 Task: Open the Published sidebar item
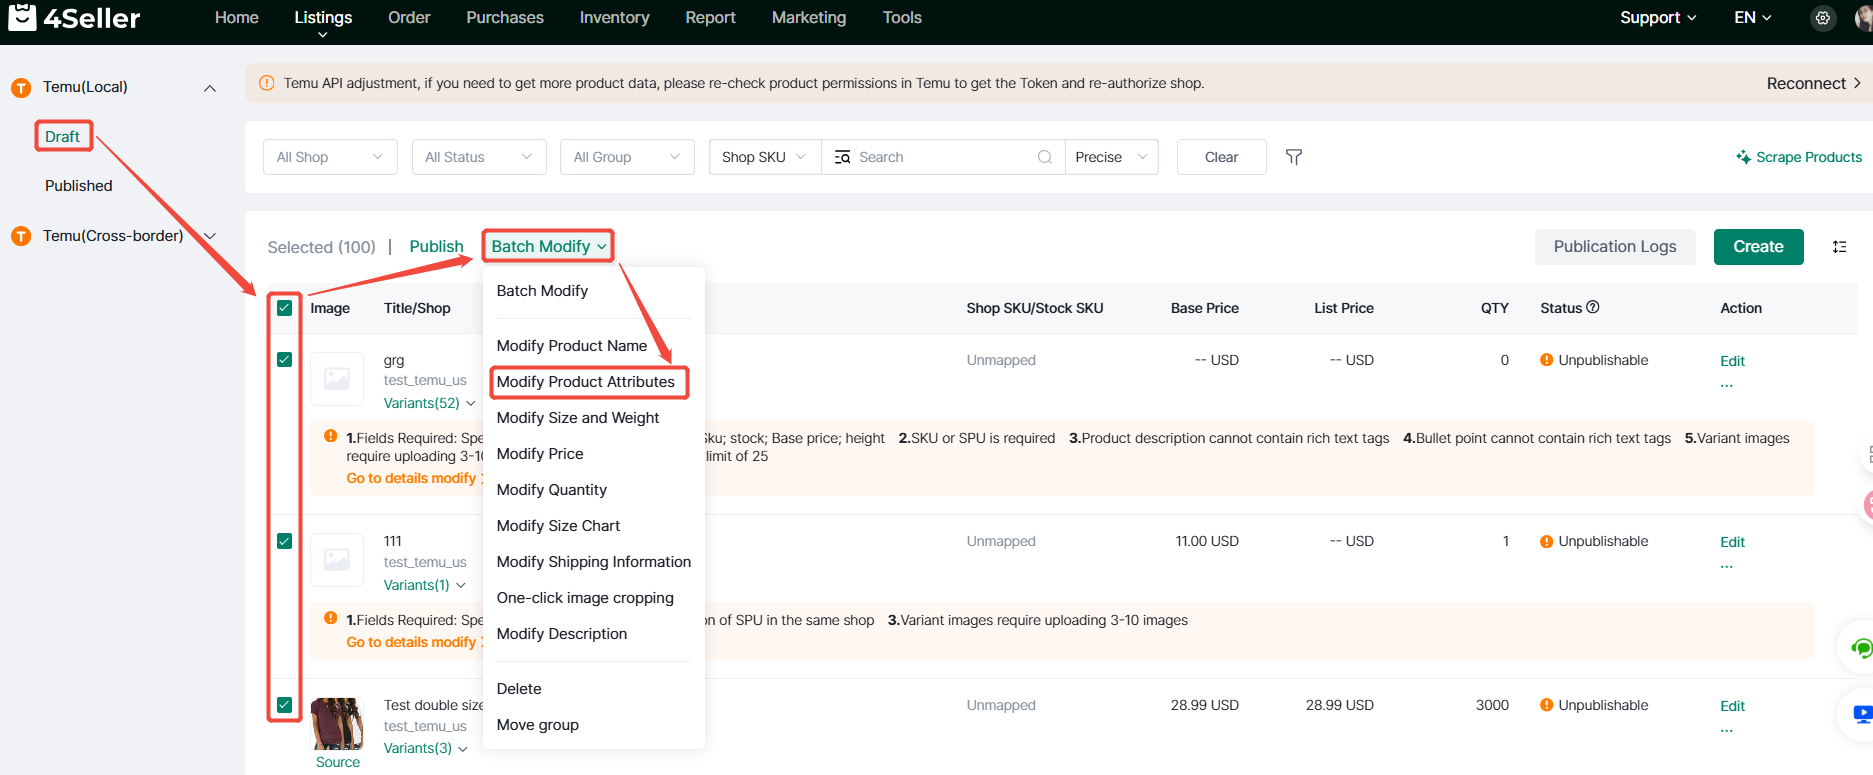[x=78, y=186]
